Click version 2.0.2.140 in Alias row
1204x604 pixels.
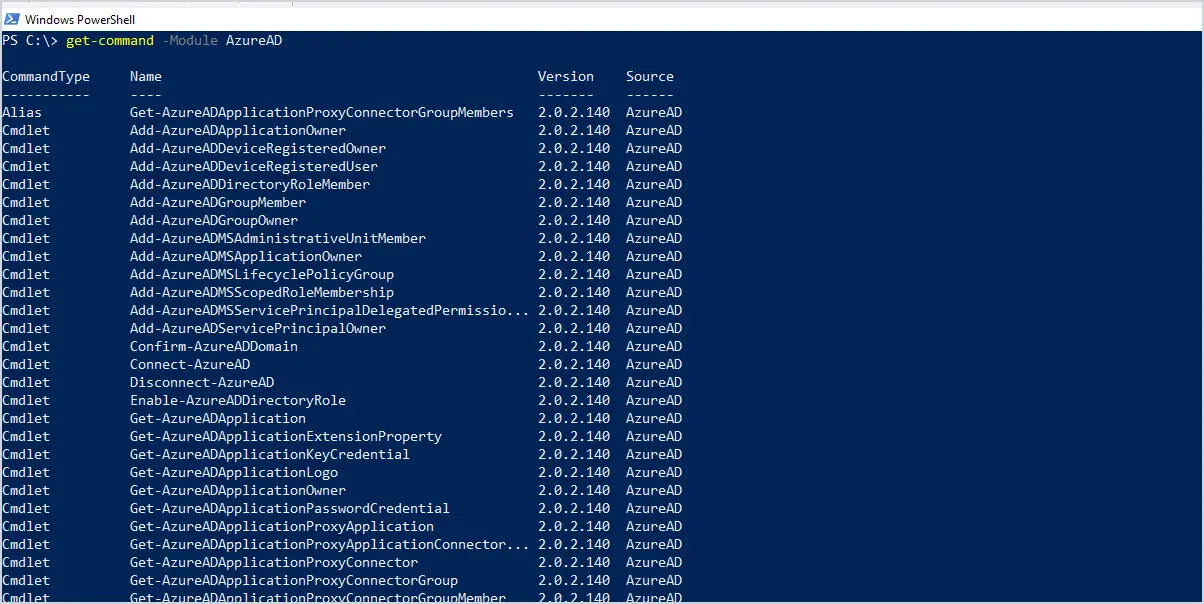click(x=574, y=112)
